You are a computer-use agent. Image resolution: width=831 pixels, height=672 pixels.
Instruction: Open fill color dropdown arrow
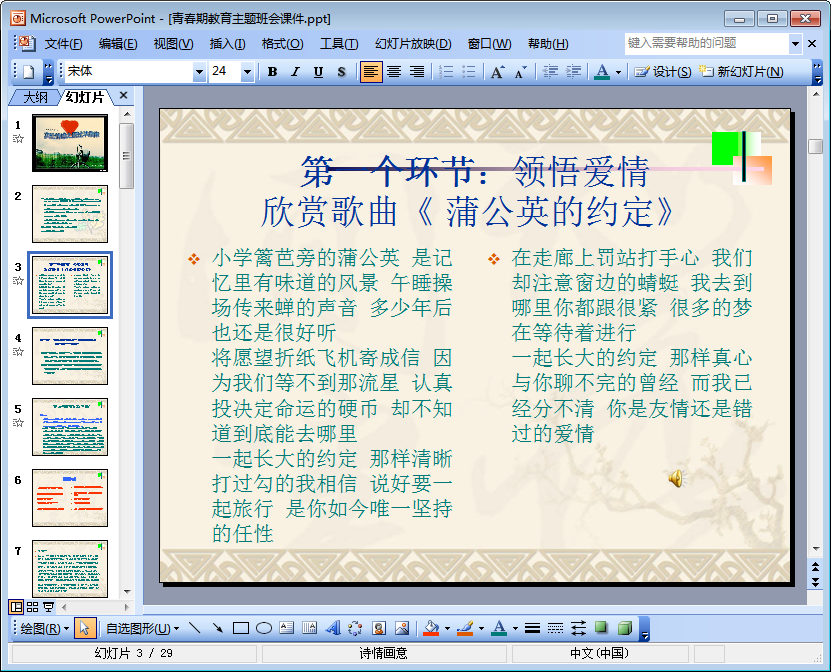tap(447, 629)
